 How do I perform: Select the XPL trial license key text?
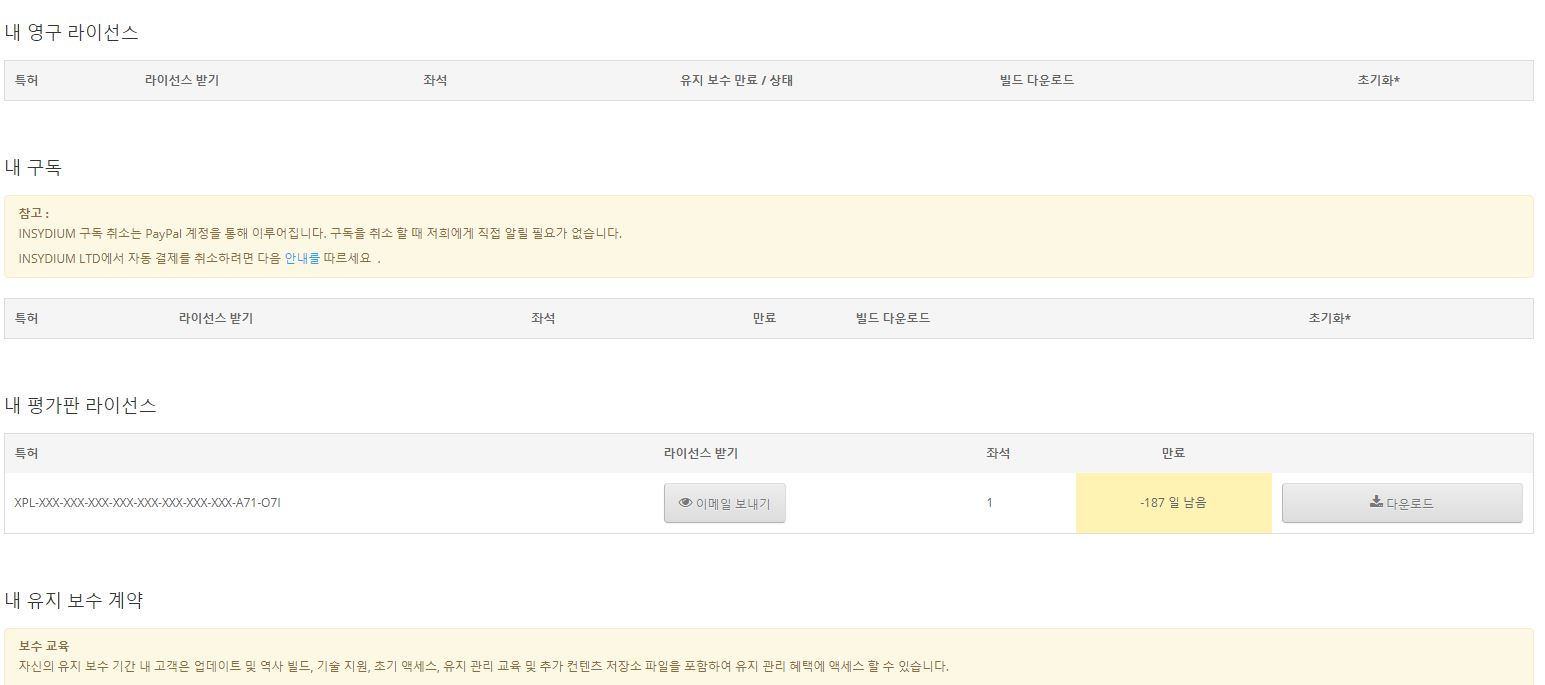pos(148,503)
